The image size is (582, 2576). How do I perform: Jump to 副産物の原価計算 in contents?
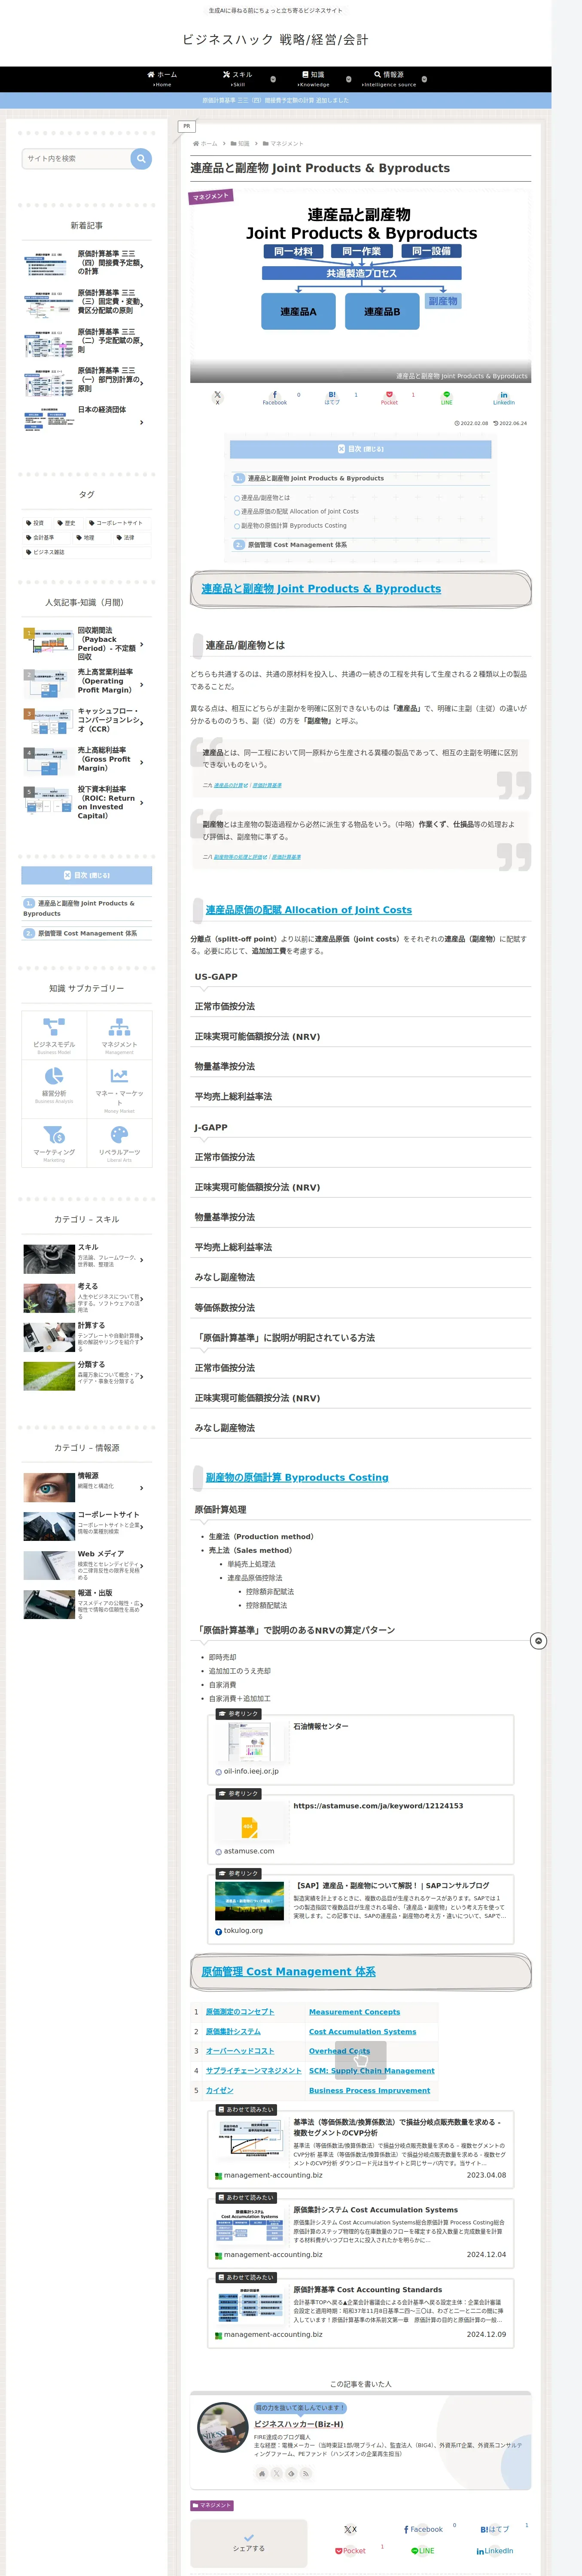click(293, 525)
